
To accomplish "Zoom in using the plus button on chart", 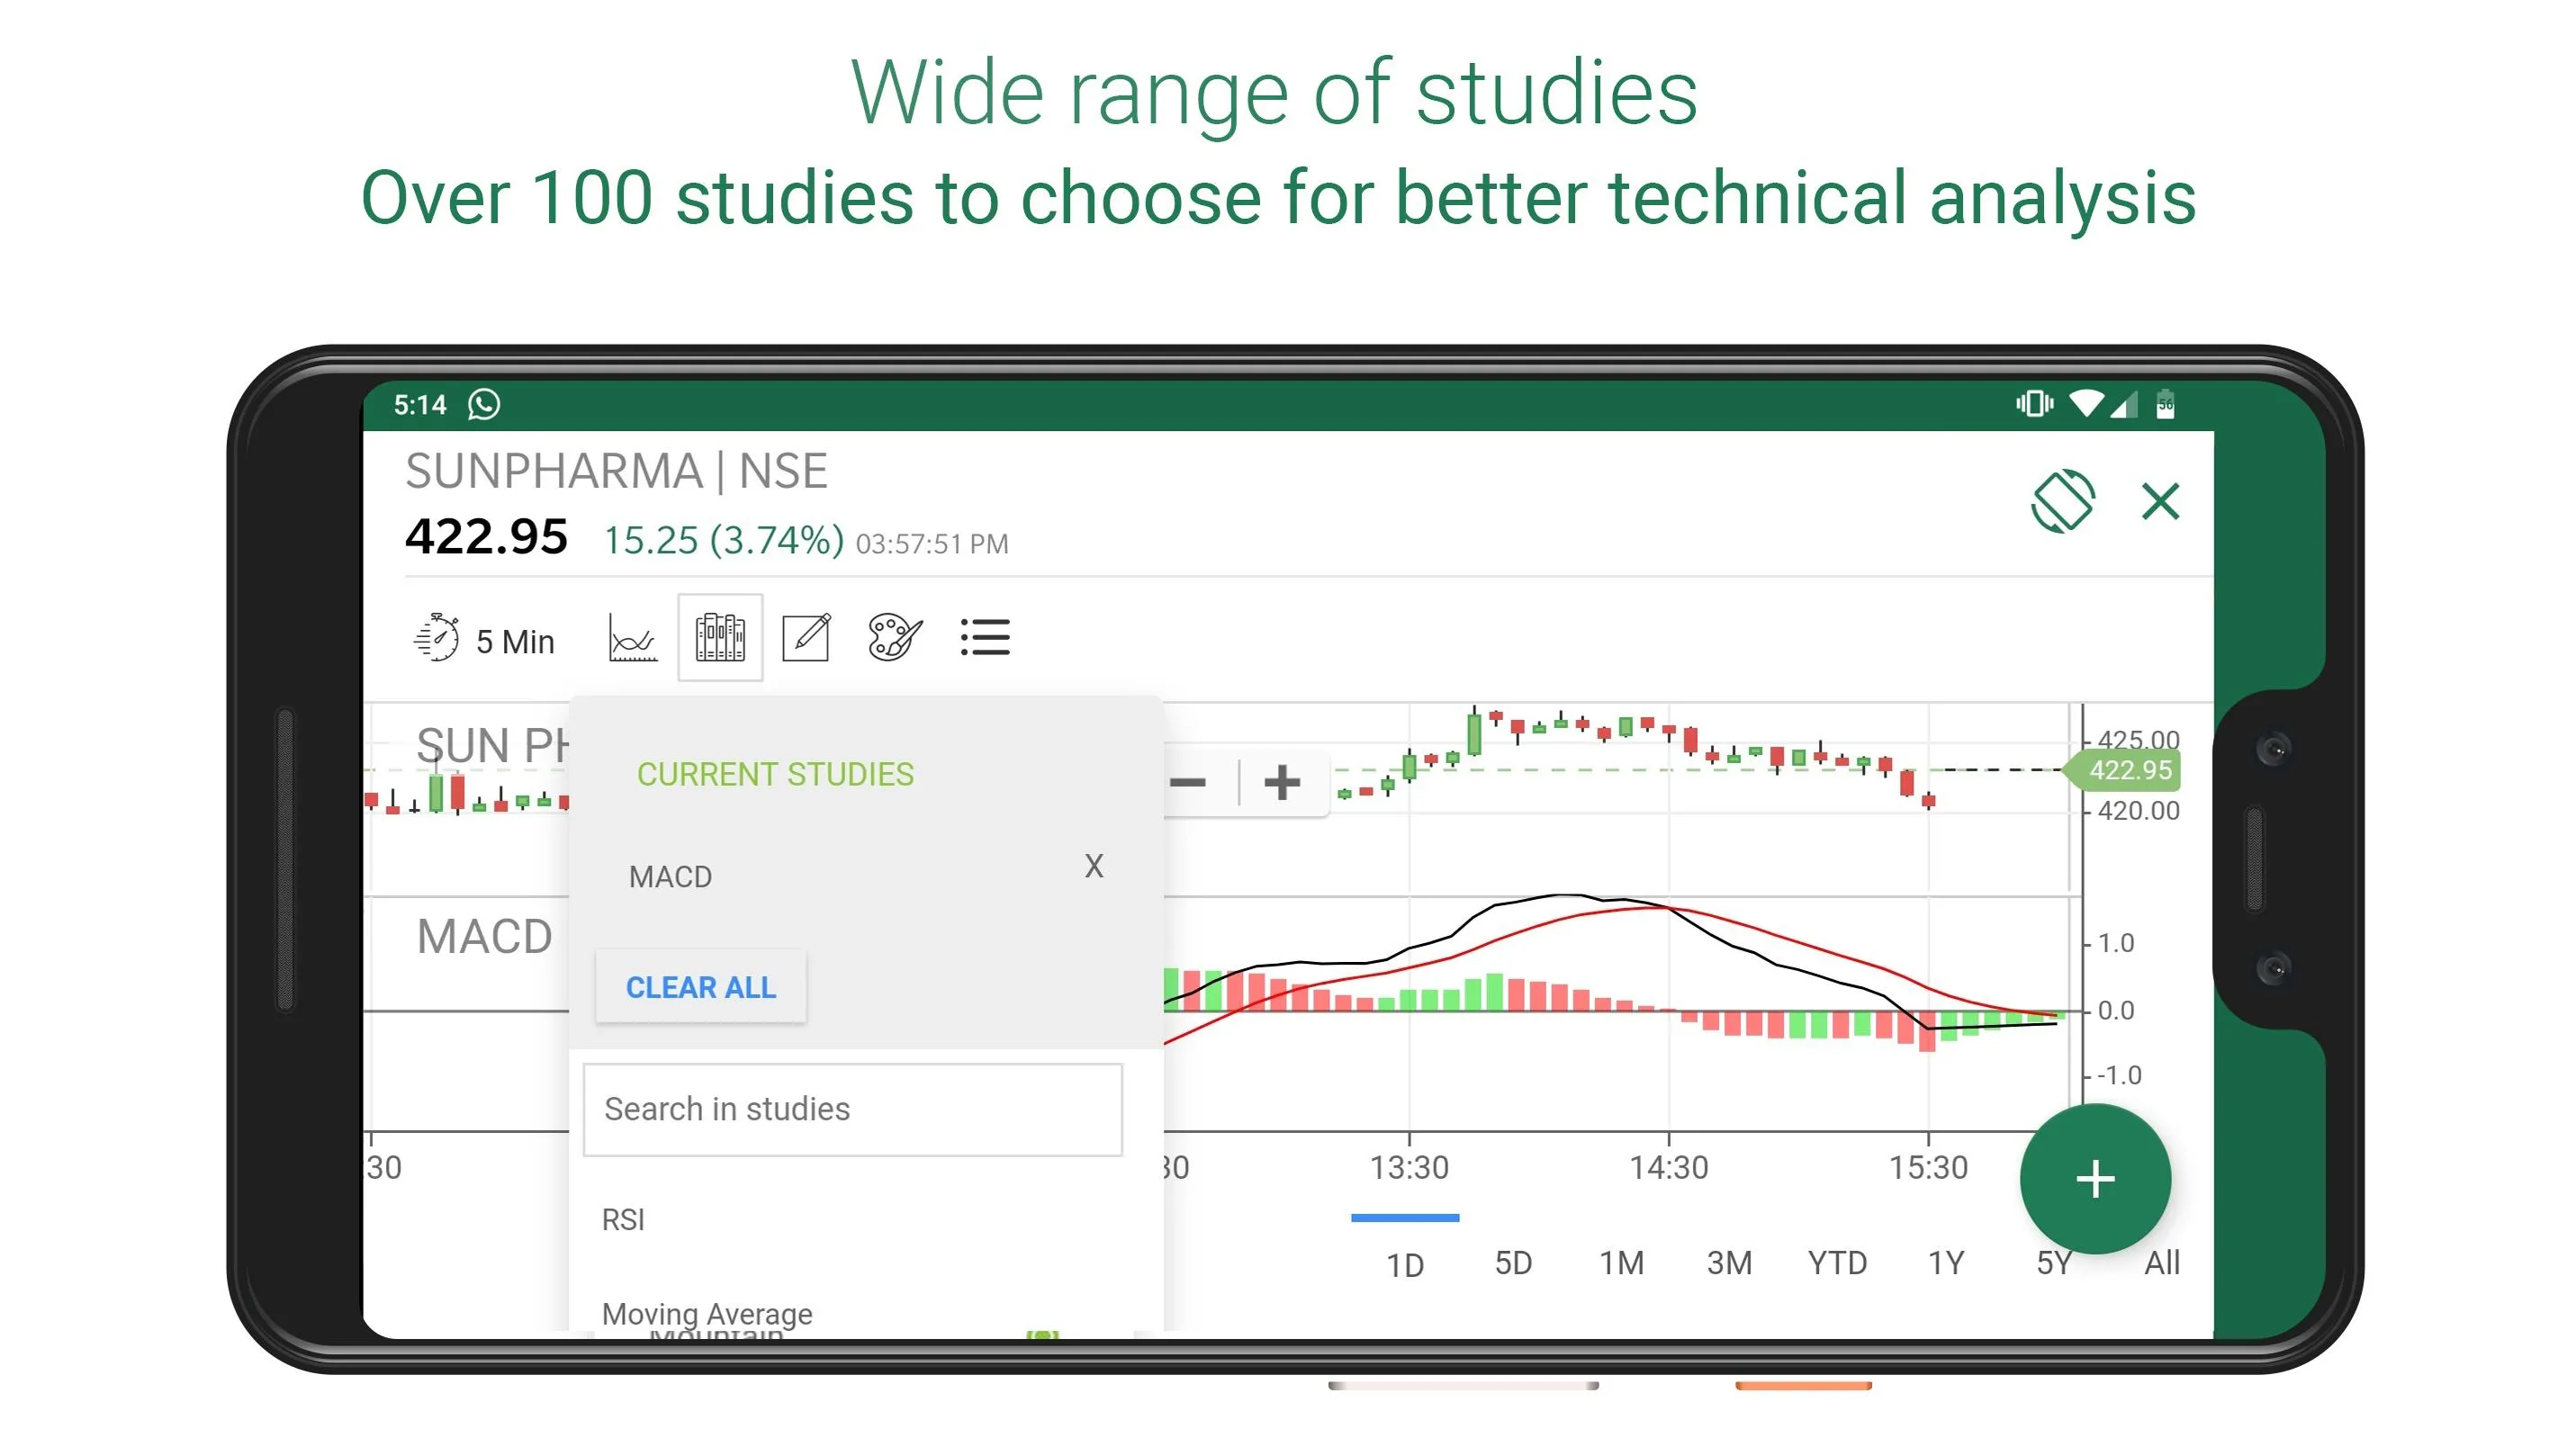I will tap(1281, 781).
